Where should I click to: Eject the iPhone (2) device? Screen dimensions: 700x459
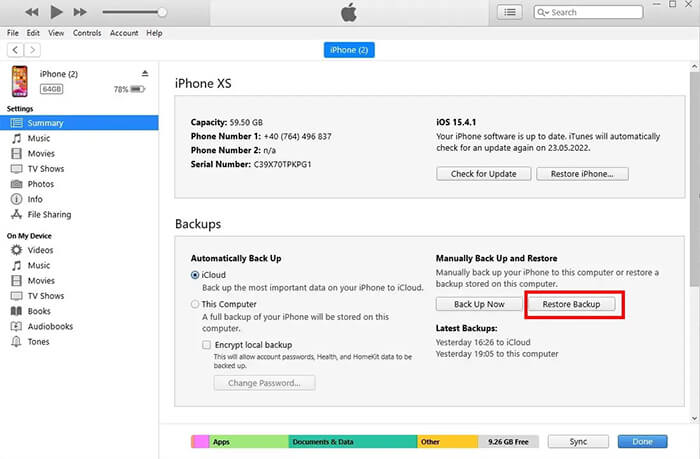[145, 73]
